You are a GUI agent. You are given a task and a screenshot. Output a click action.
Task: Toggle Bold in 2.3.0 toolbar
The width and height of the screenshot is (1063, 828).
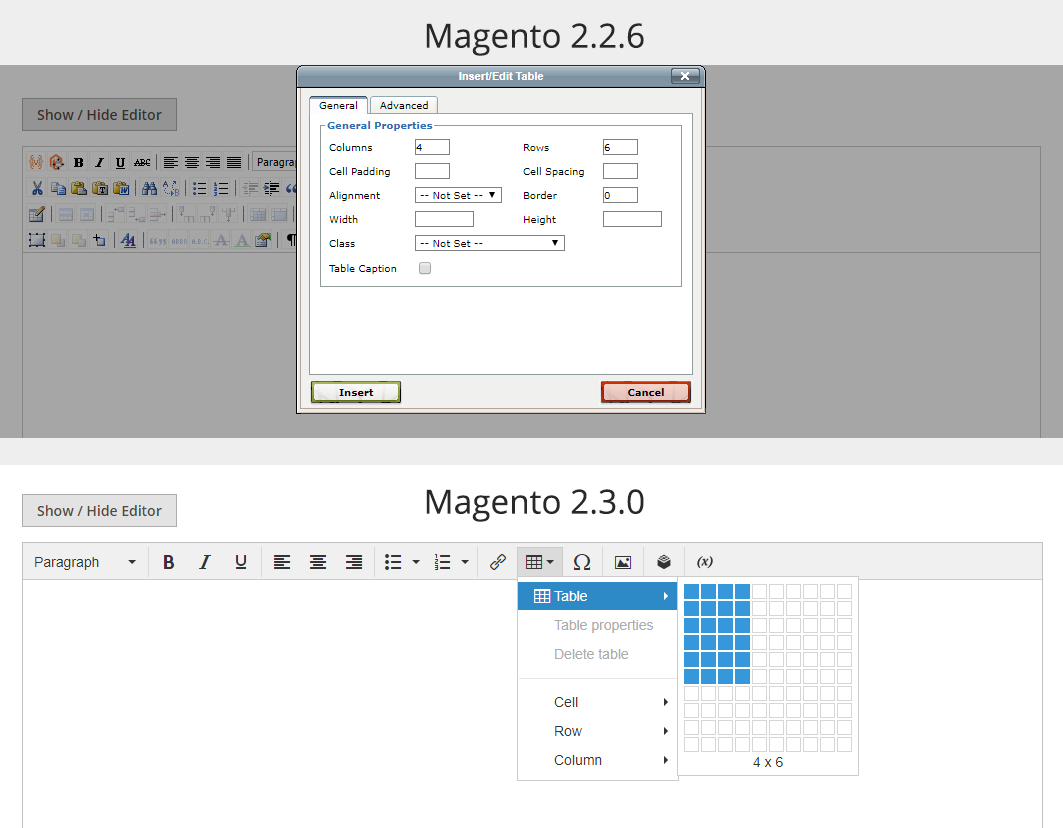(x=169, y=561)
